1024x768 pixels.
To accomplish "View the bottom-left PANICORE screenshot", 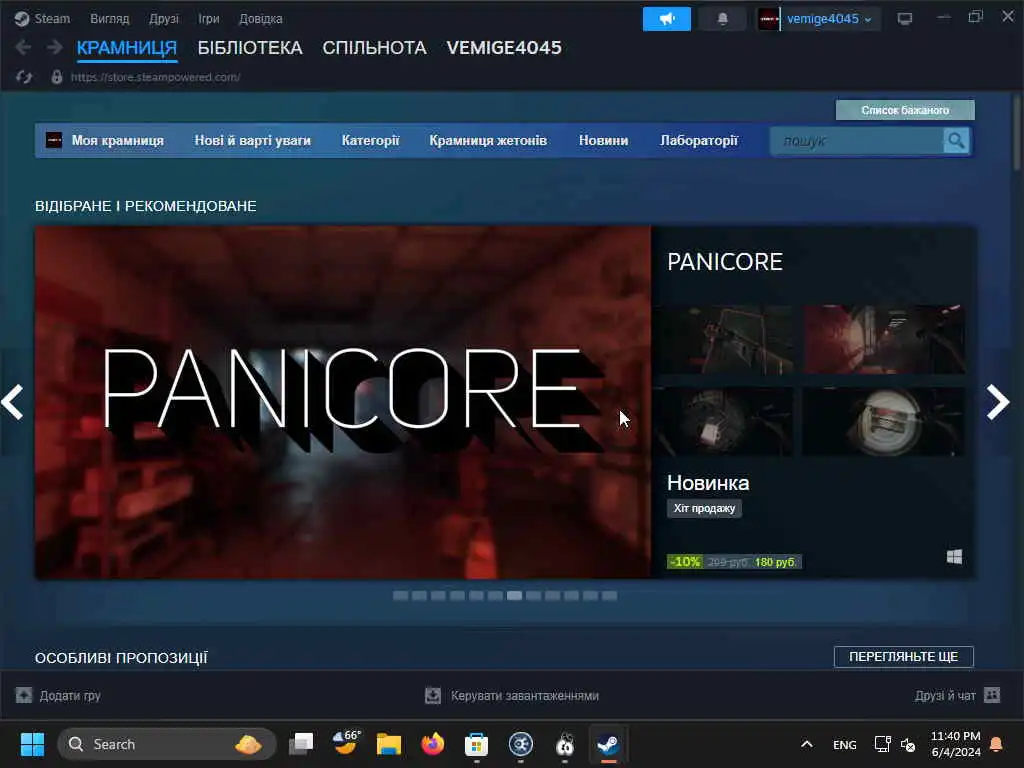I will (726, 421).
